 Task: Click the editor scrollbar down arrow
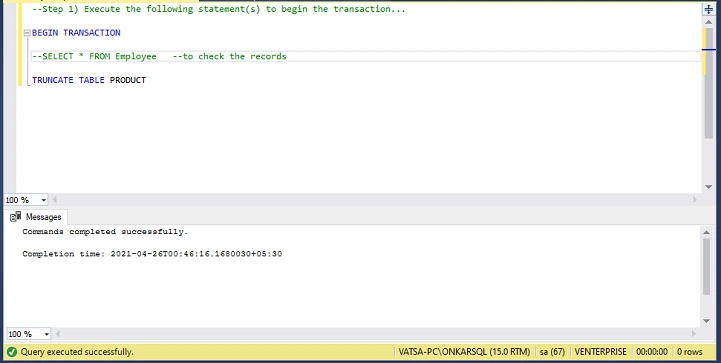[709, 187]
